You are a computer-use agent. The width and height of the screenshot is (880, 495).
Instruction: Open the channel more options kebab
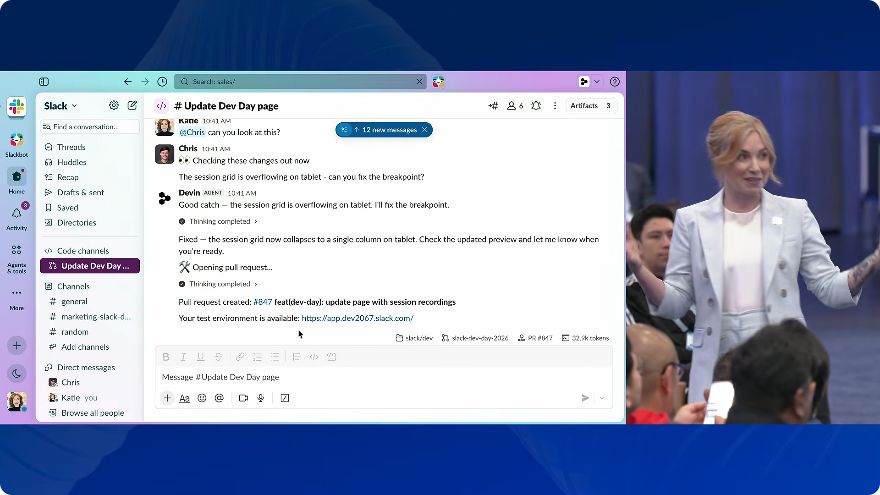point(555,106)
